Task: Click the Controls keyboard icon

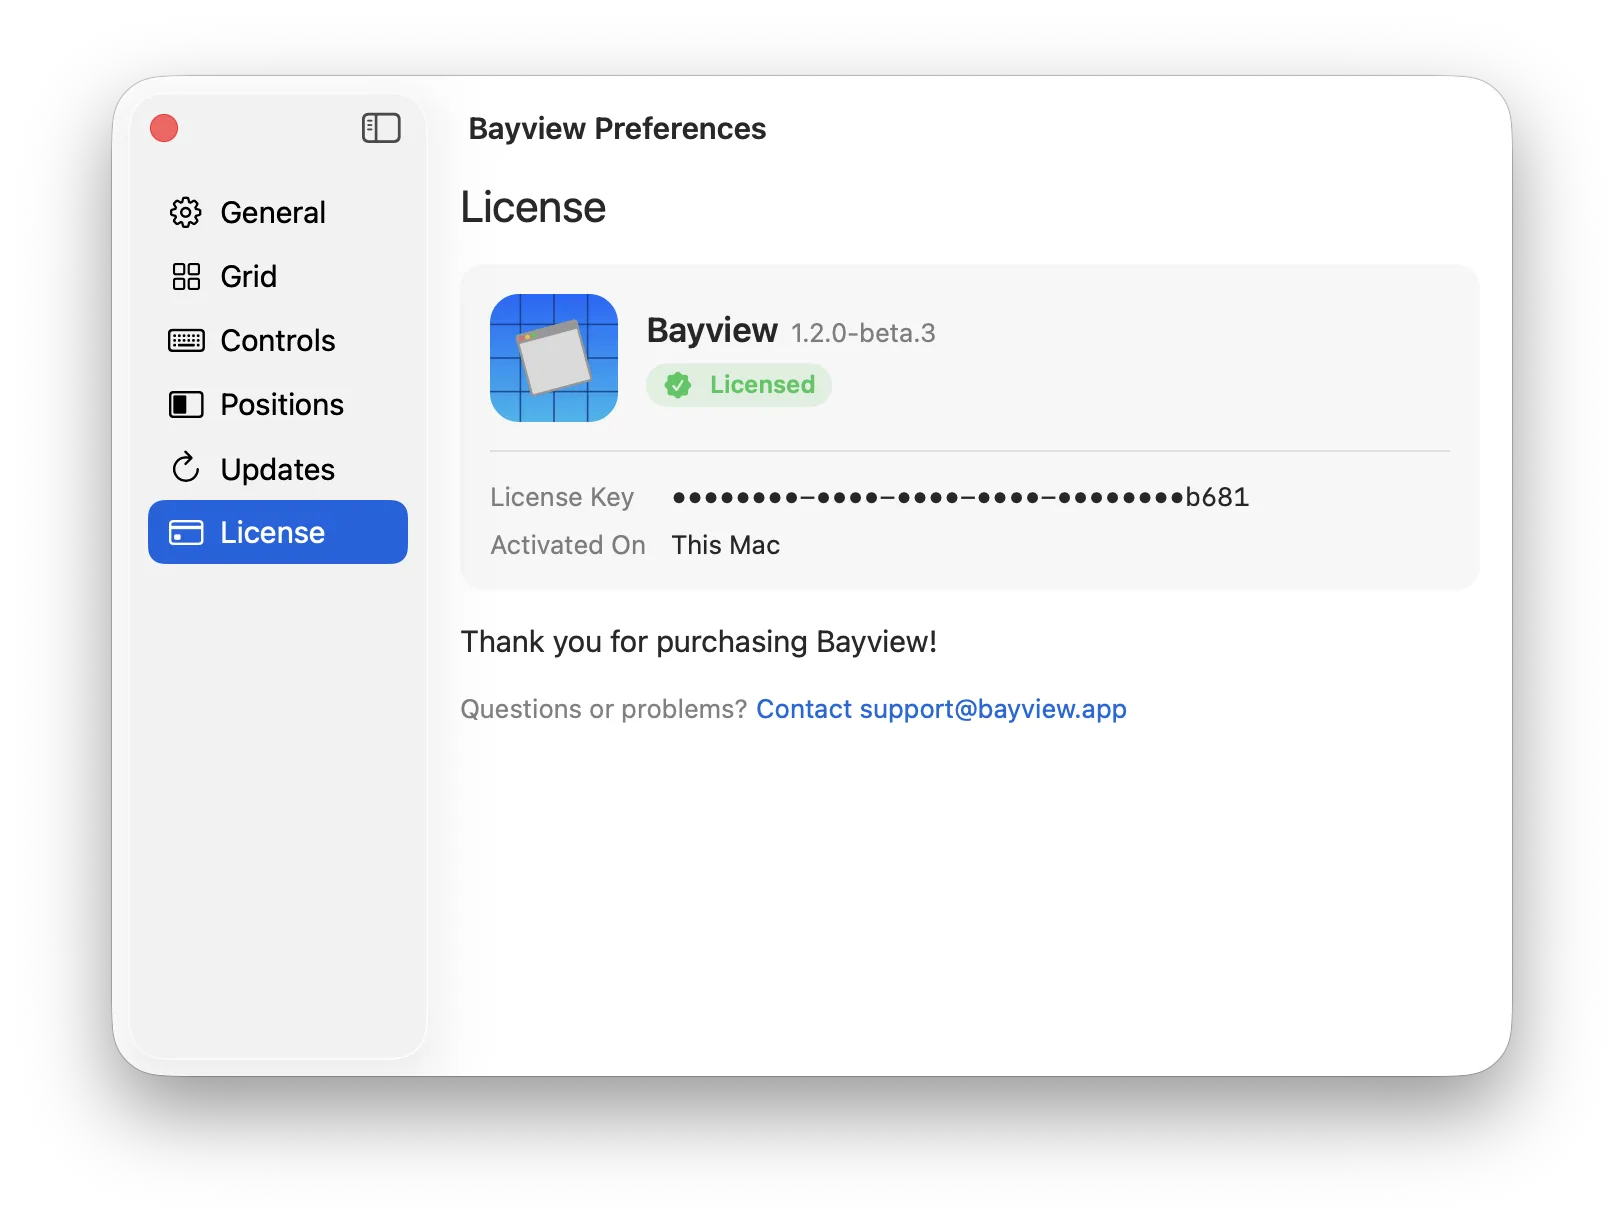Action: (186, 340)
